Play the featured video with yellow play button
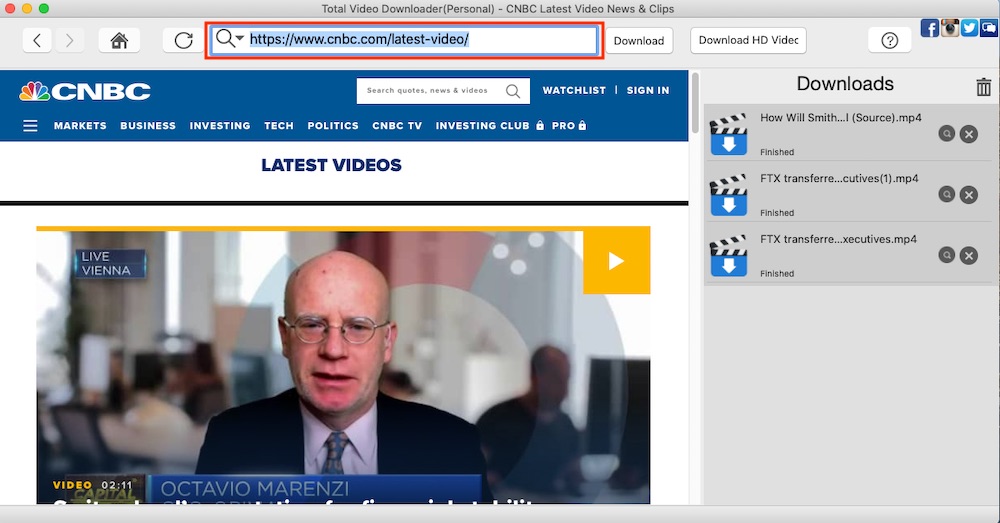Viewport: 1000px width, 523px height. tap(616, 261)
